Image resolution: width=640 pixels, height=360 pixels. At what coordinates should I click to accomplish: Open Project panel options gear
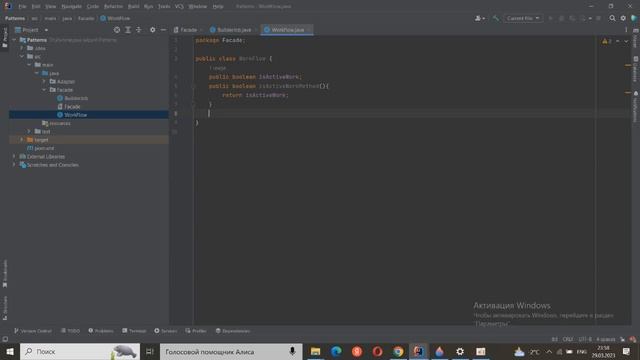(x=152, y=30)
